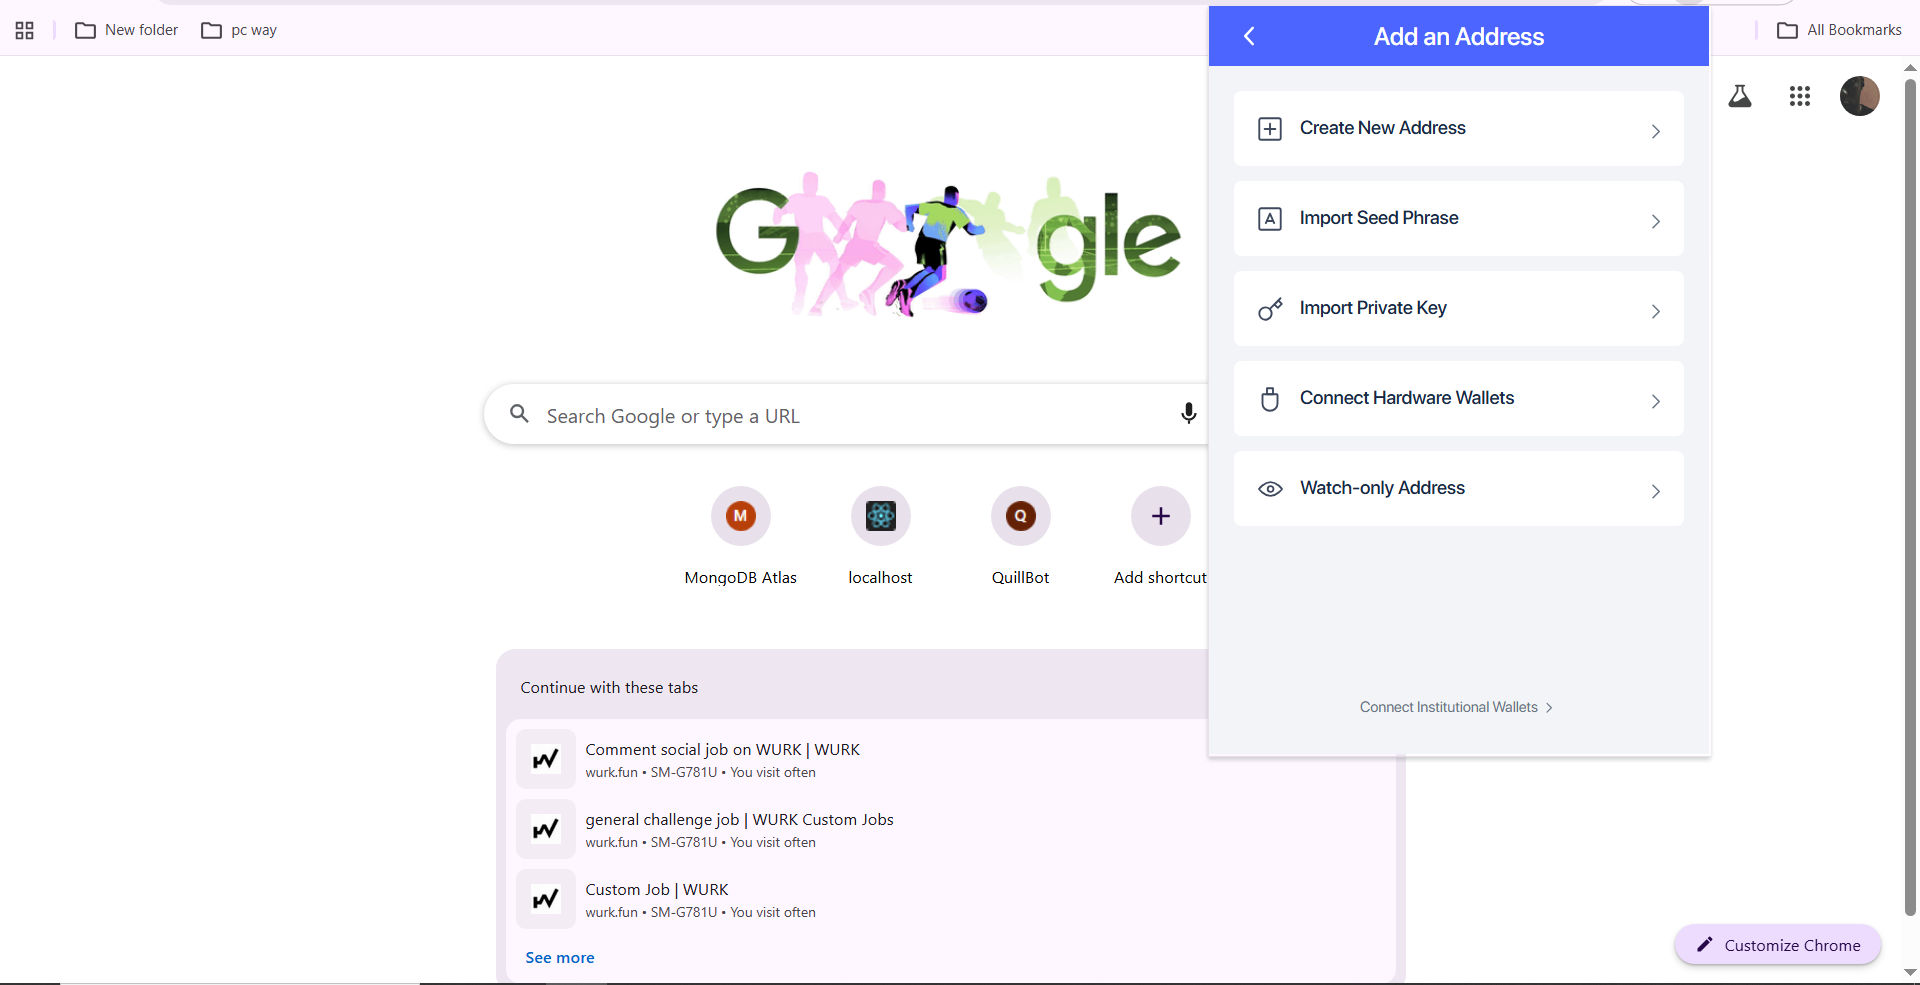Click the key icon for Import Private Key
Screen dimensions: 1920x985
1270,309
